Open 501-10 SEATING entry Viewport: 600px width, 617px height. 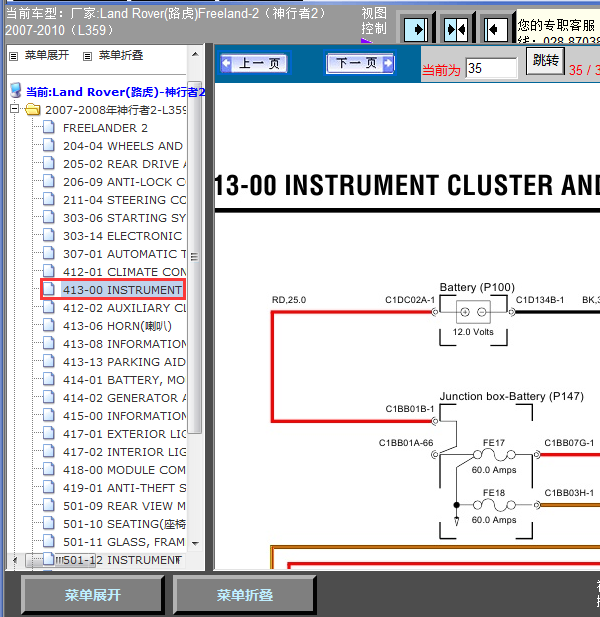pyautogui.click(x=124, y=524)
